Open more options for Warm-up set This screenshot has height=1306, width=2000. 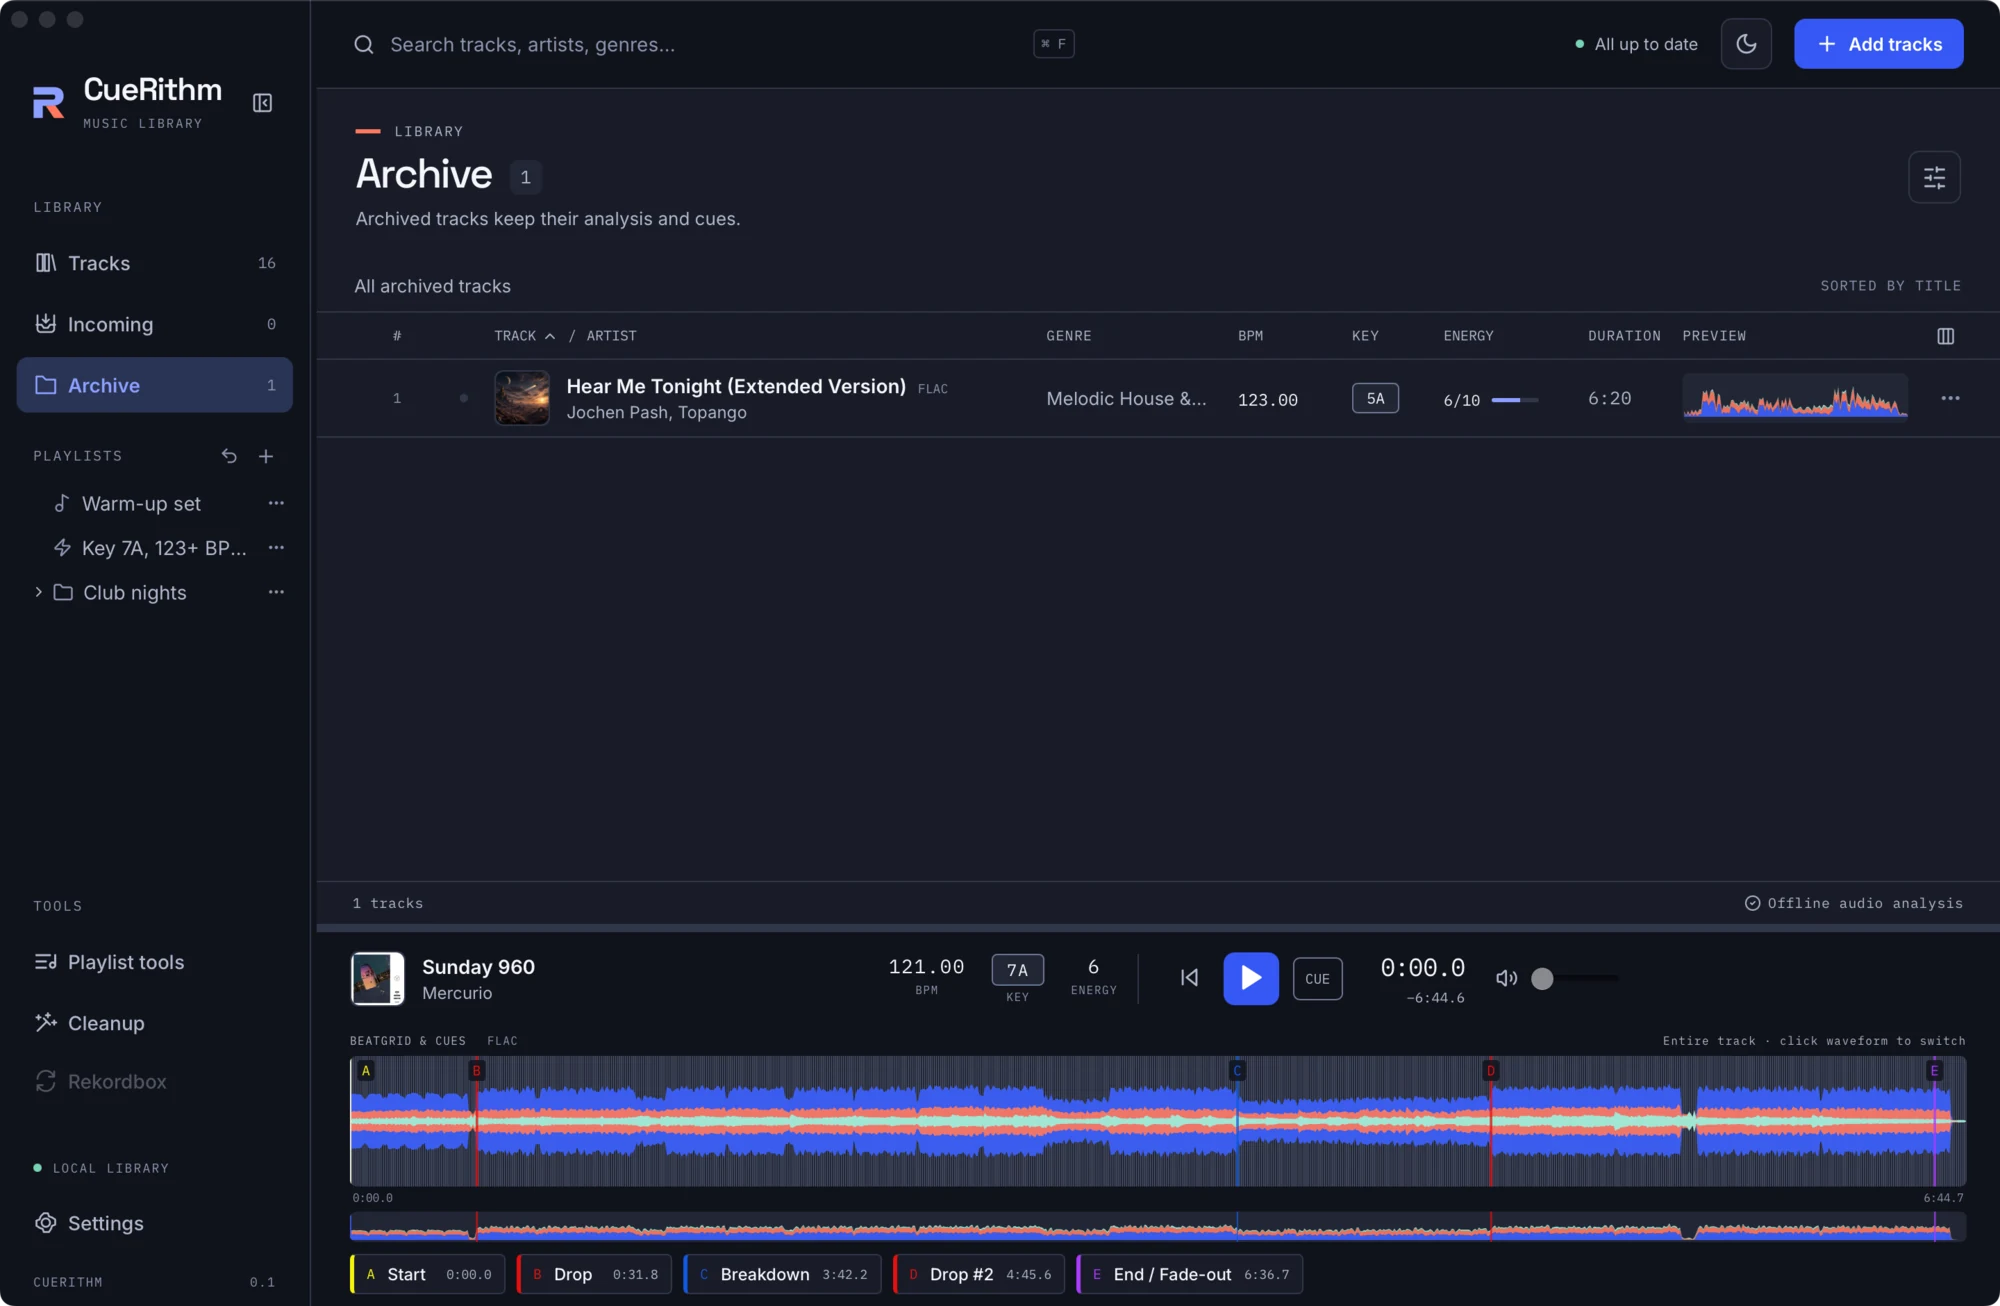coord(276,503)
